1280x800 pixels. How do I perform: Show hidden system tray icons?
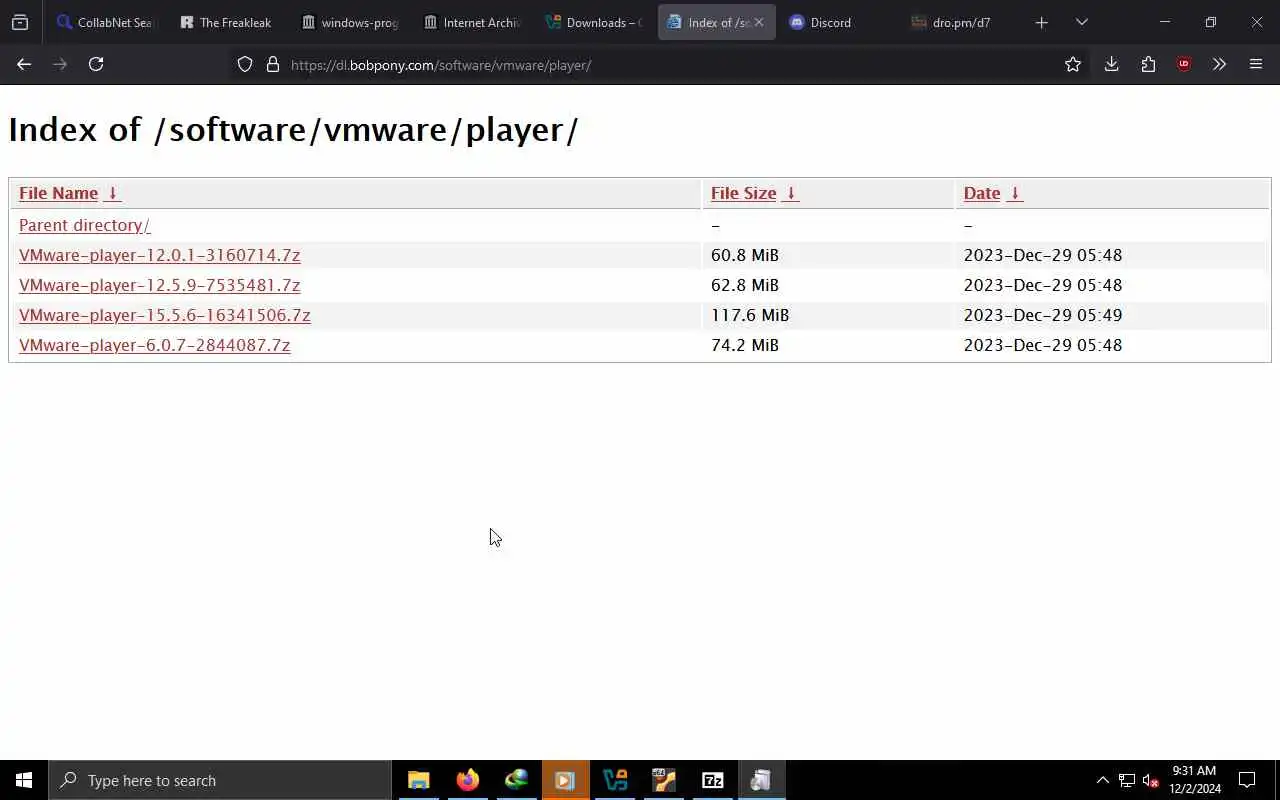[1102, 780]
